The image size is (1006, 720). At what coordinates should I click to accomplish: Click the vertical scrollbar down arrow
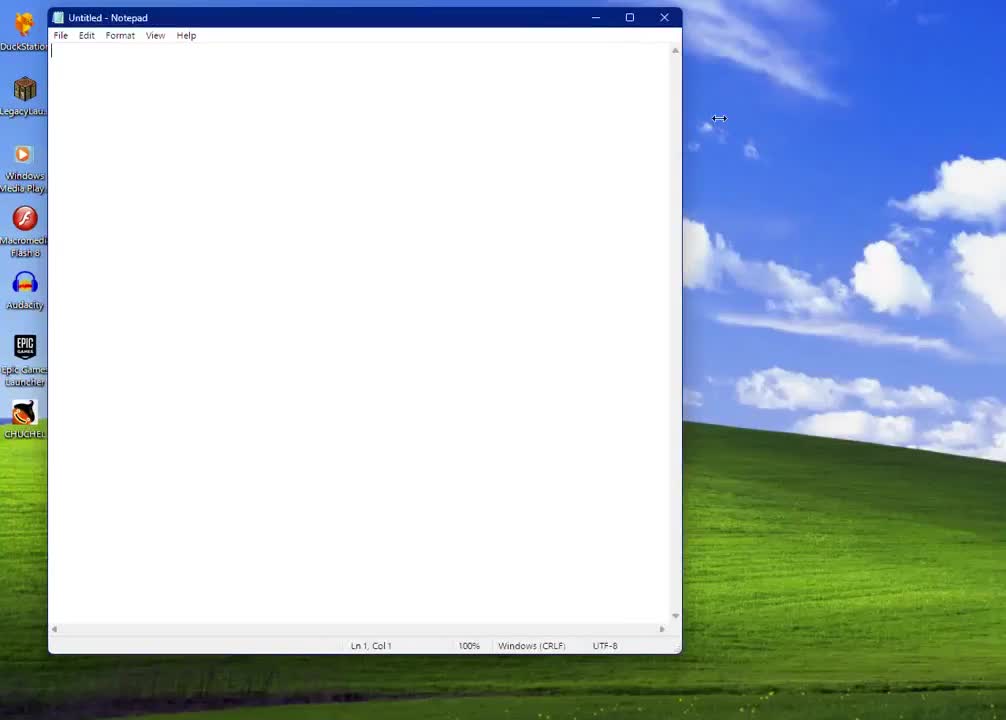pyautogui.click(x=675, y=616)
